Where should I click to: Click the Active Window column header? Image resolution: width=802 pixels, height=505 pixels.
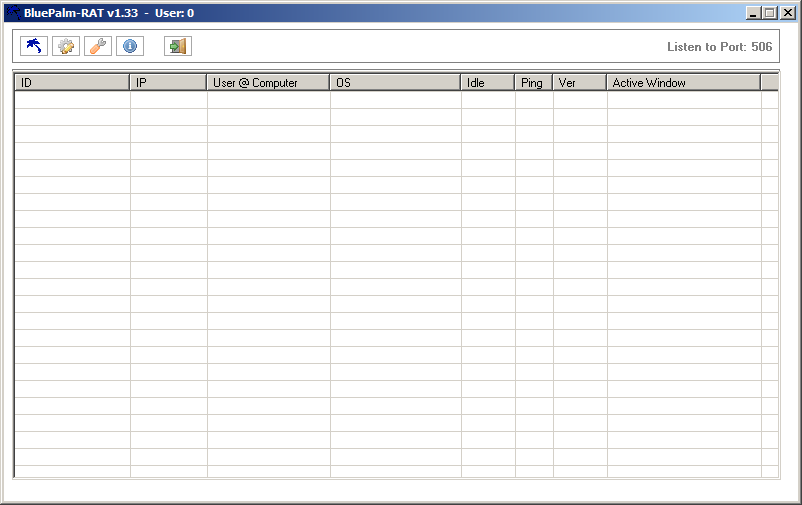(683, 83)
